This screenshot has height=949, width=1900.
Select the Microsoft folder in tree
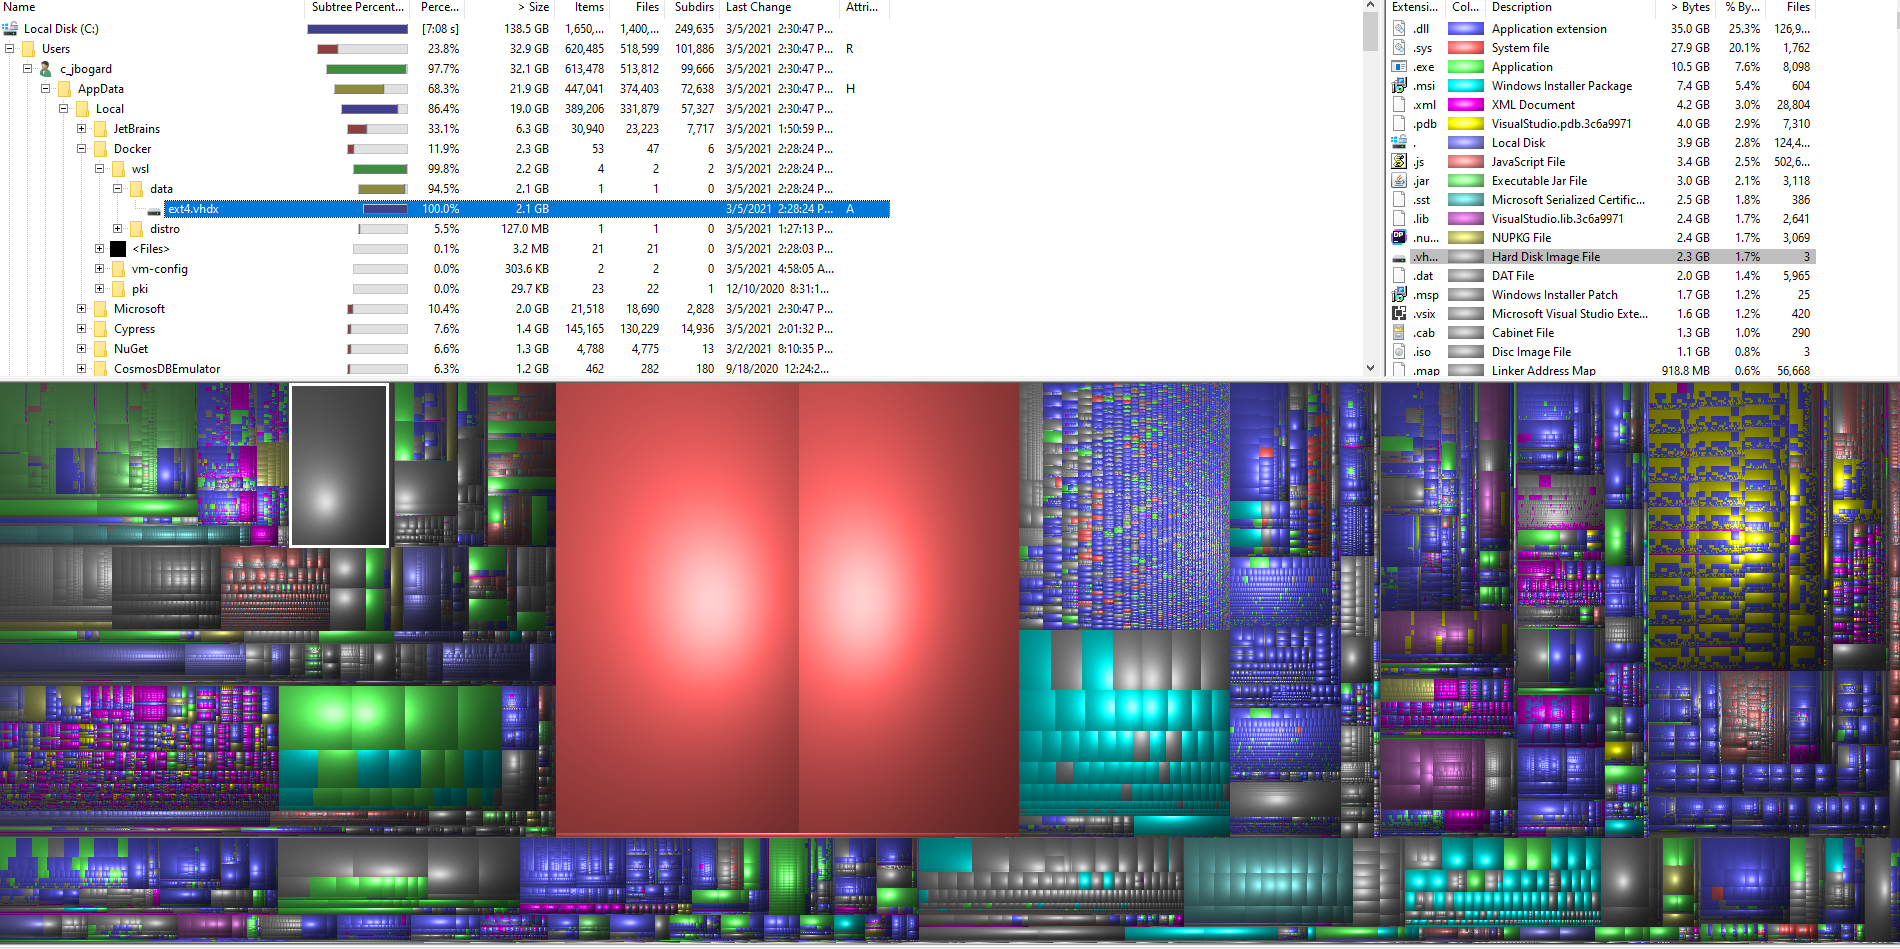(139, 309)
